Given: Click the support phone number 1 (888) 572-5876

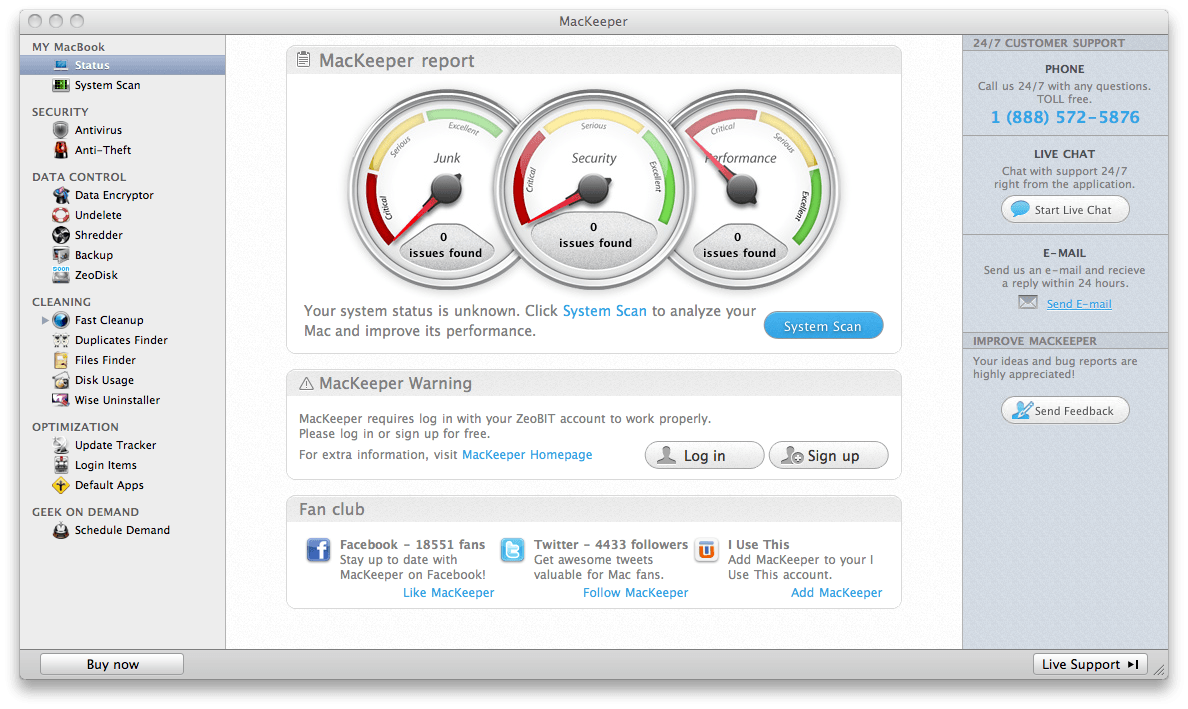Looking at the screenshot, I should coord(1065,117).
